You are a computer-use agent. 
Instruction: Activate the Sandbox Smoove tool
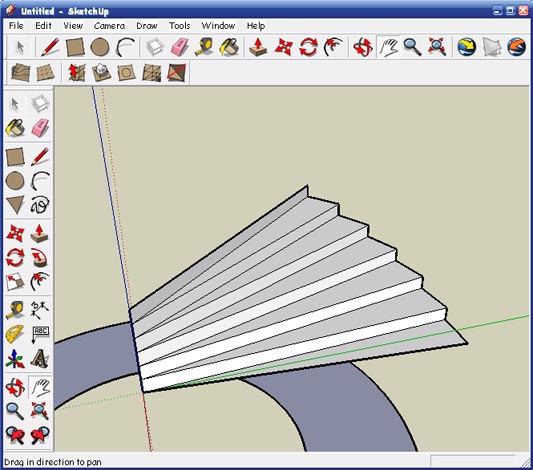click(x=77, y=72)
